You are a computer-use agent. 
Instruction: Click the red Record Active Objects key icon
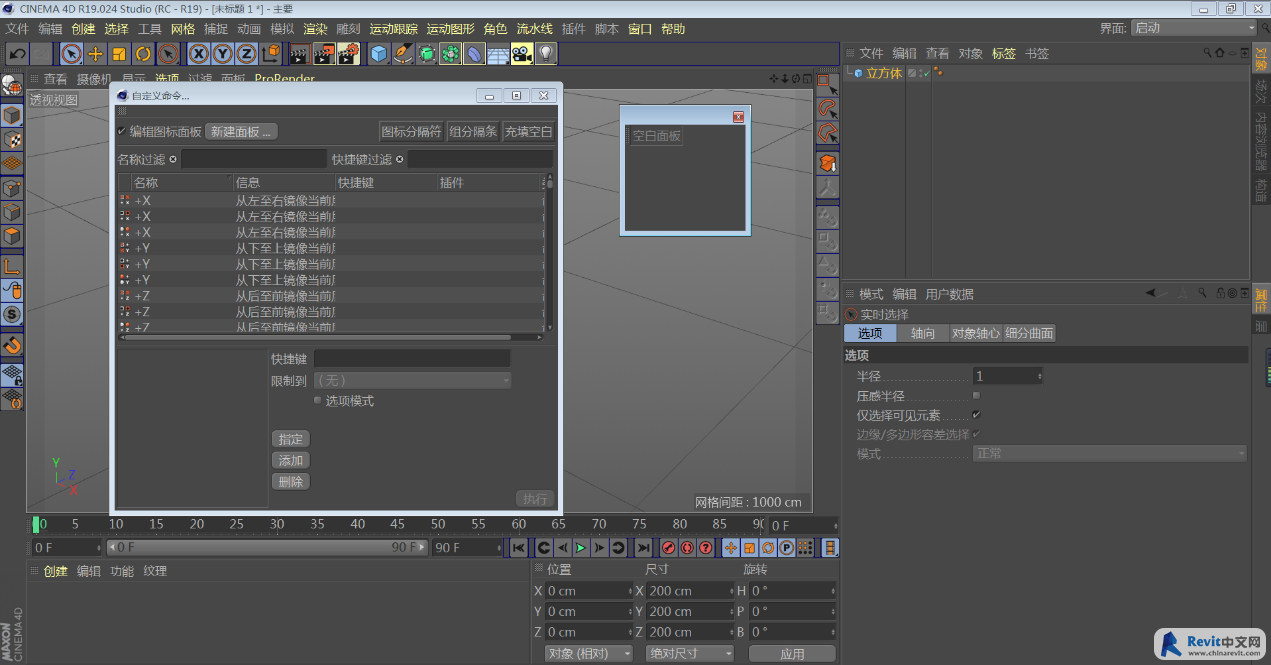[x=669, y=548]
